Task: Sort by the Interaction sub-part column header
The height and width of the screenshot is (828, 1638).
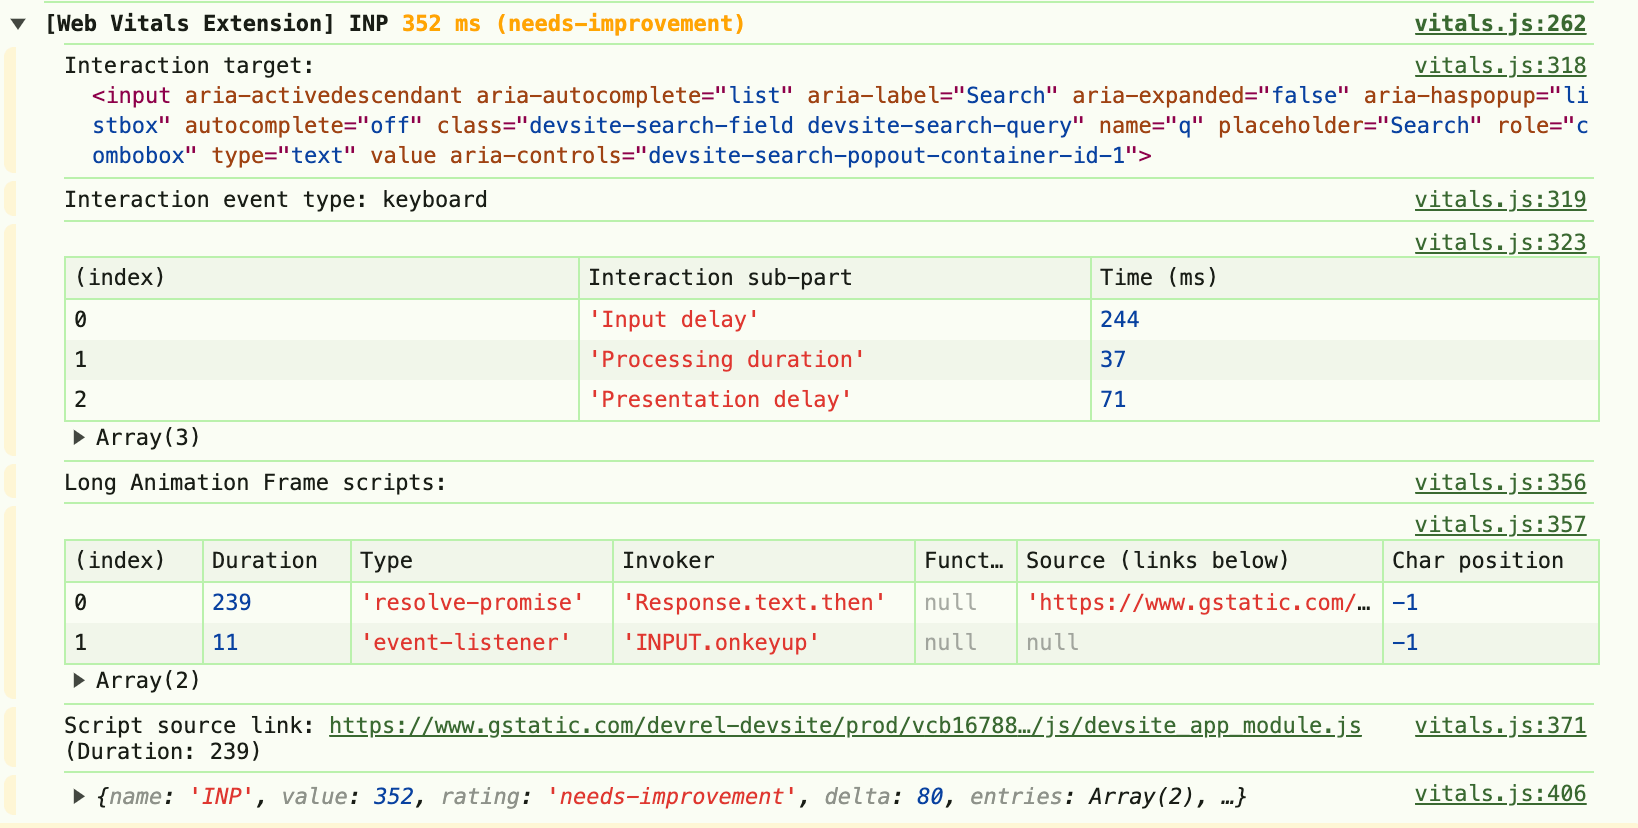Action: click(720, 278)
